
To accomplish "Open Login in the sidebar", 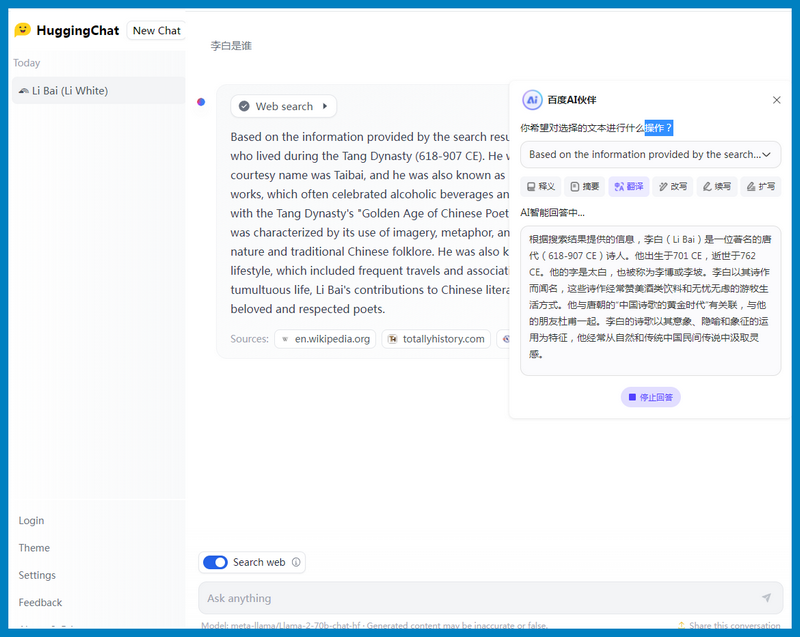I will coord(31,521).
